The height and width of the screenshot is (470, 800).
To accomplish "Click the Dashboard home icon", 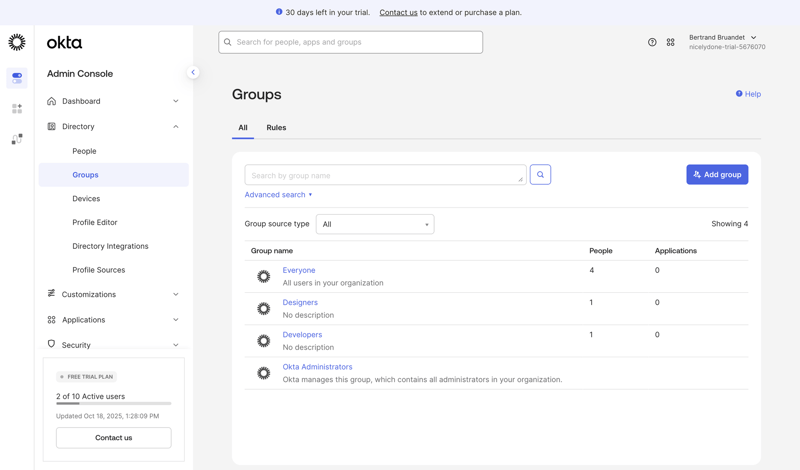I will 52,101.
